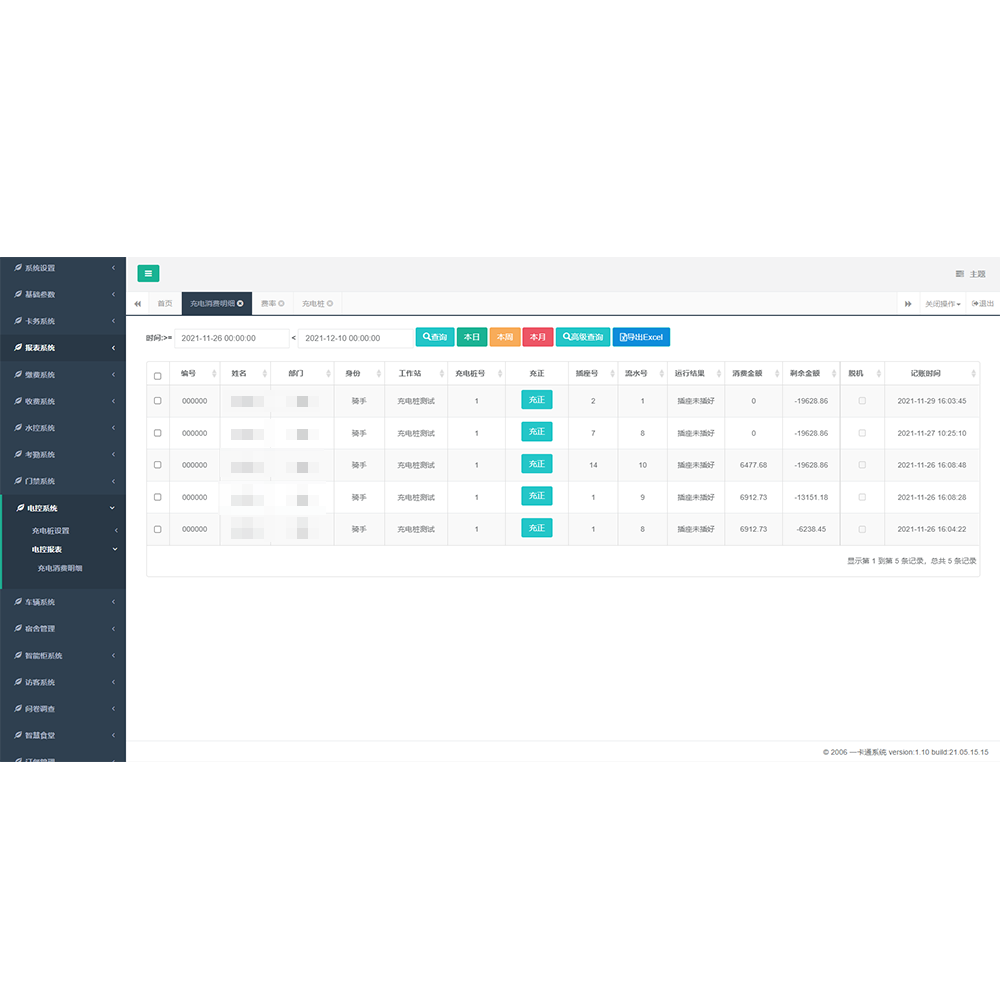This screenshot has width=1000, height=1000.
Task: Check the first row's selection checkbox
Action: (157, 401)
